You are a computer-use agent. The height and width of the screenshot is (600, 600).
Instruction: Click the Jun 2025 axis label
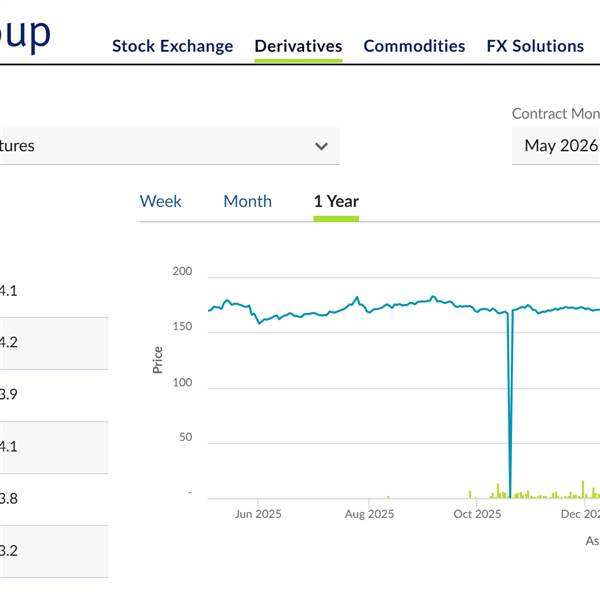coord(258,514)
